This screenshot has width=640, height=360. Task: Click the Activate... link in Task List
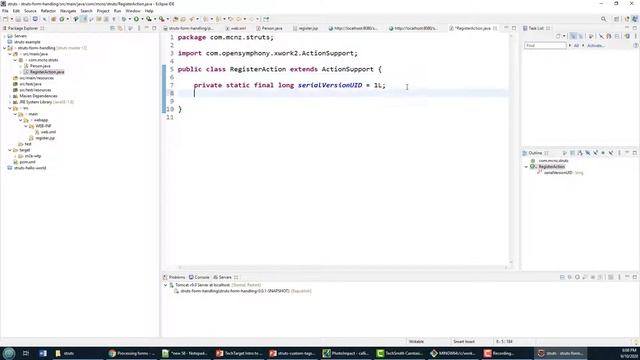pos(596,46)
